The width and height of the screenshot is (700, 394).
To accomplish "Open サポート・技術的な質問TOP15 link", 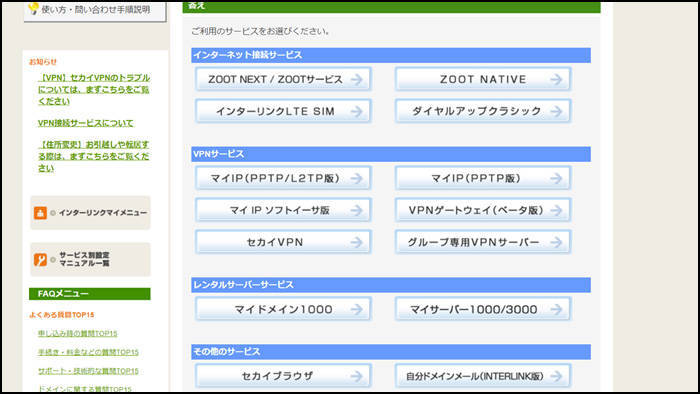I will (88, 371).
